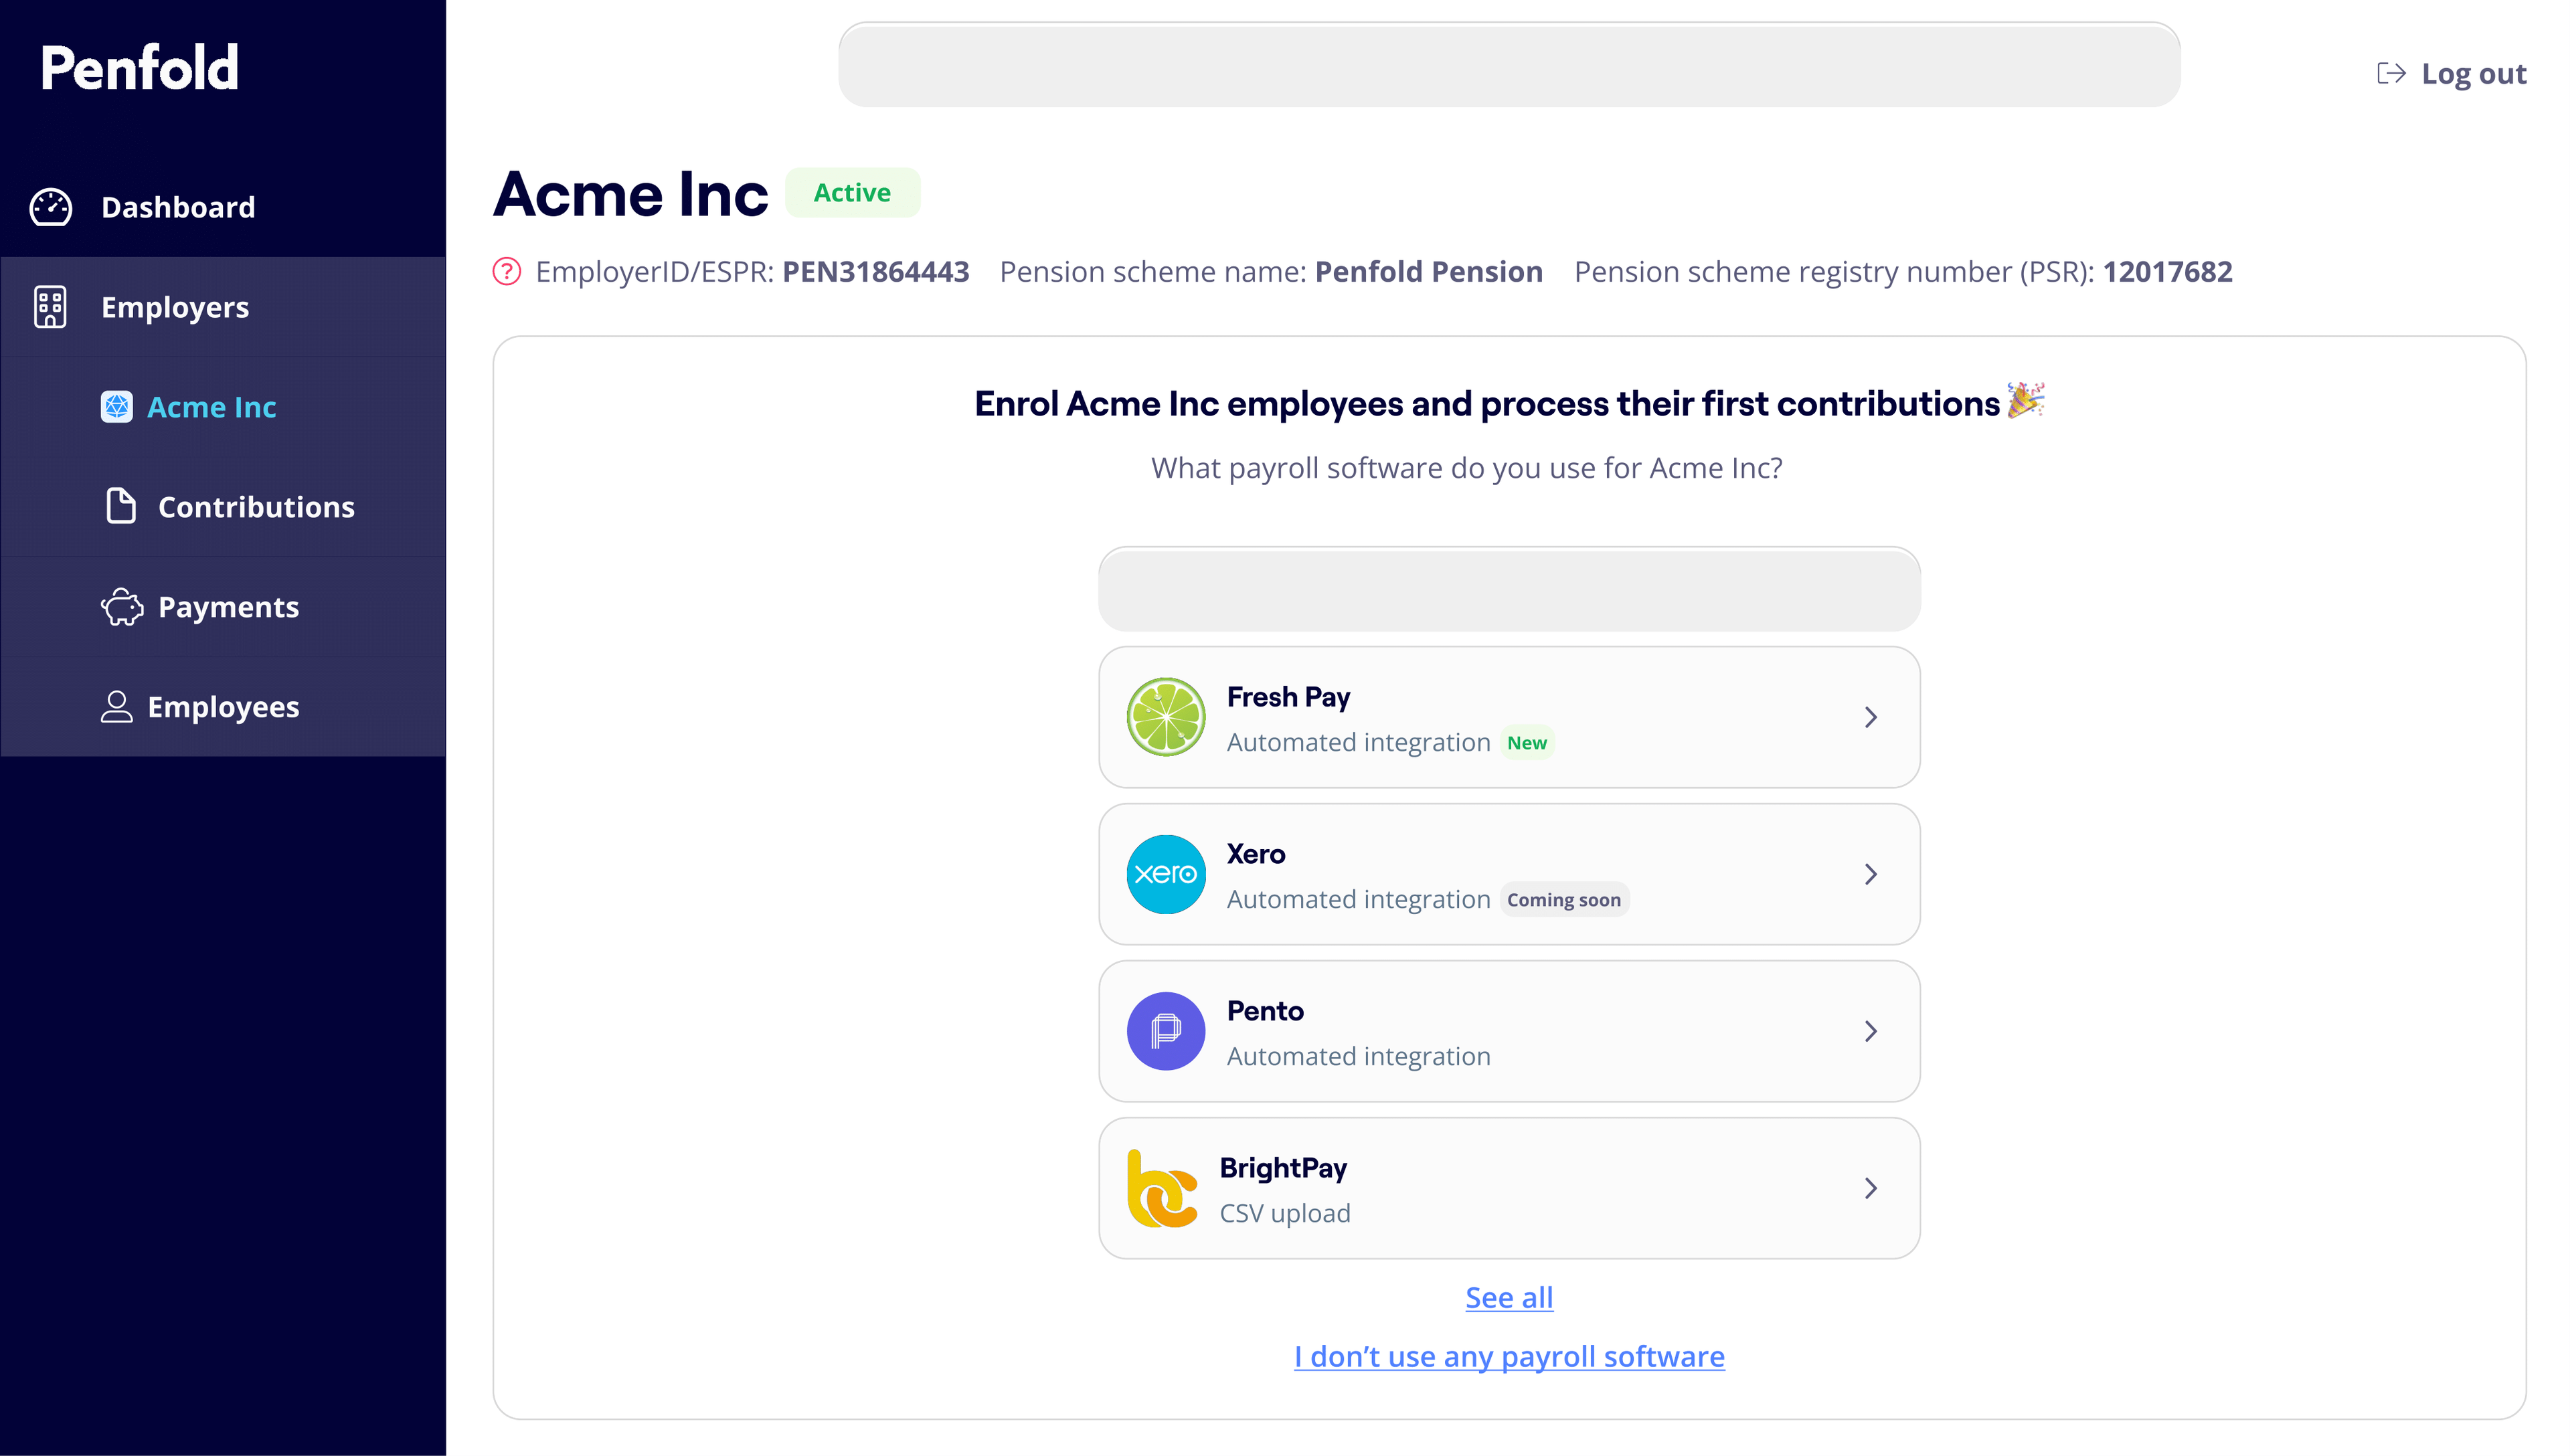Open Employees in the sidebar
Viewport: 2570px width, 1456px height.
[223, 707]
